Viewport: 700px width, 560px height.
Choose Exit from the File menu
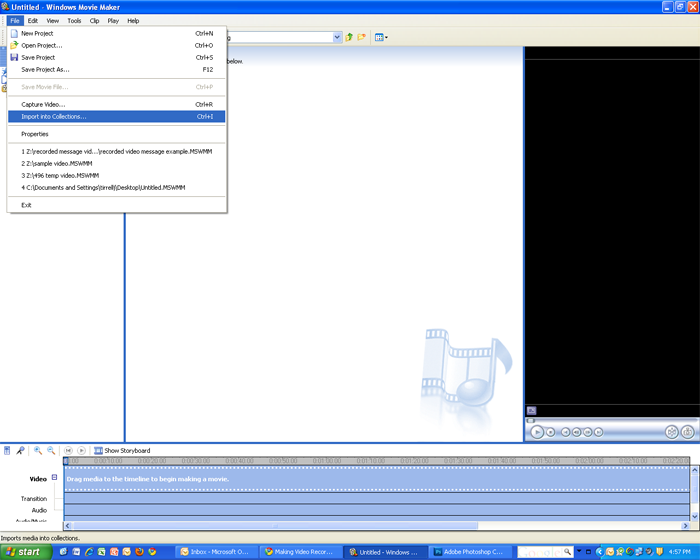click(117, 205)
